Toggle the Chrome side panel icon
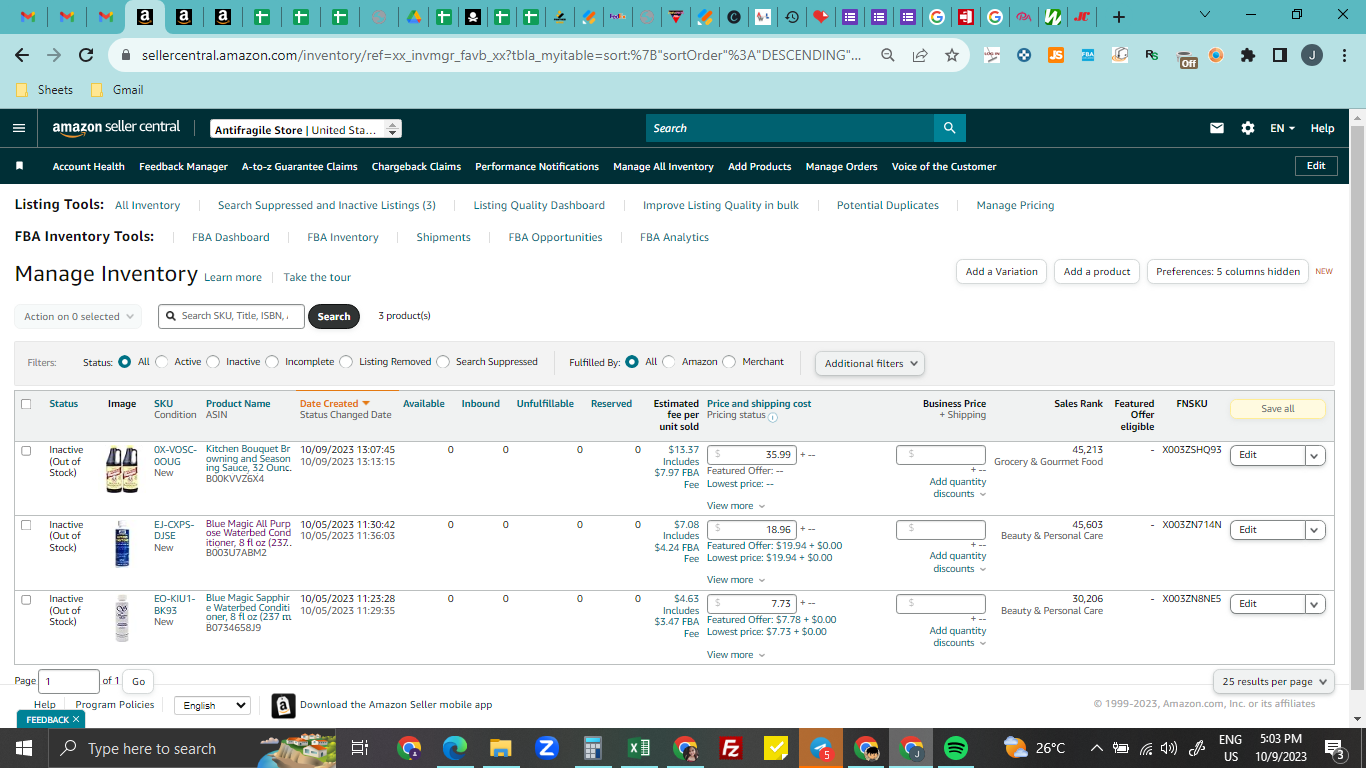 1279,56
